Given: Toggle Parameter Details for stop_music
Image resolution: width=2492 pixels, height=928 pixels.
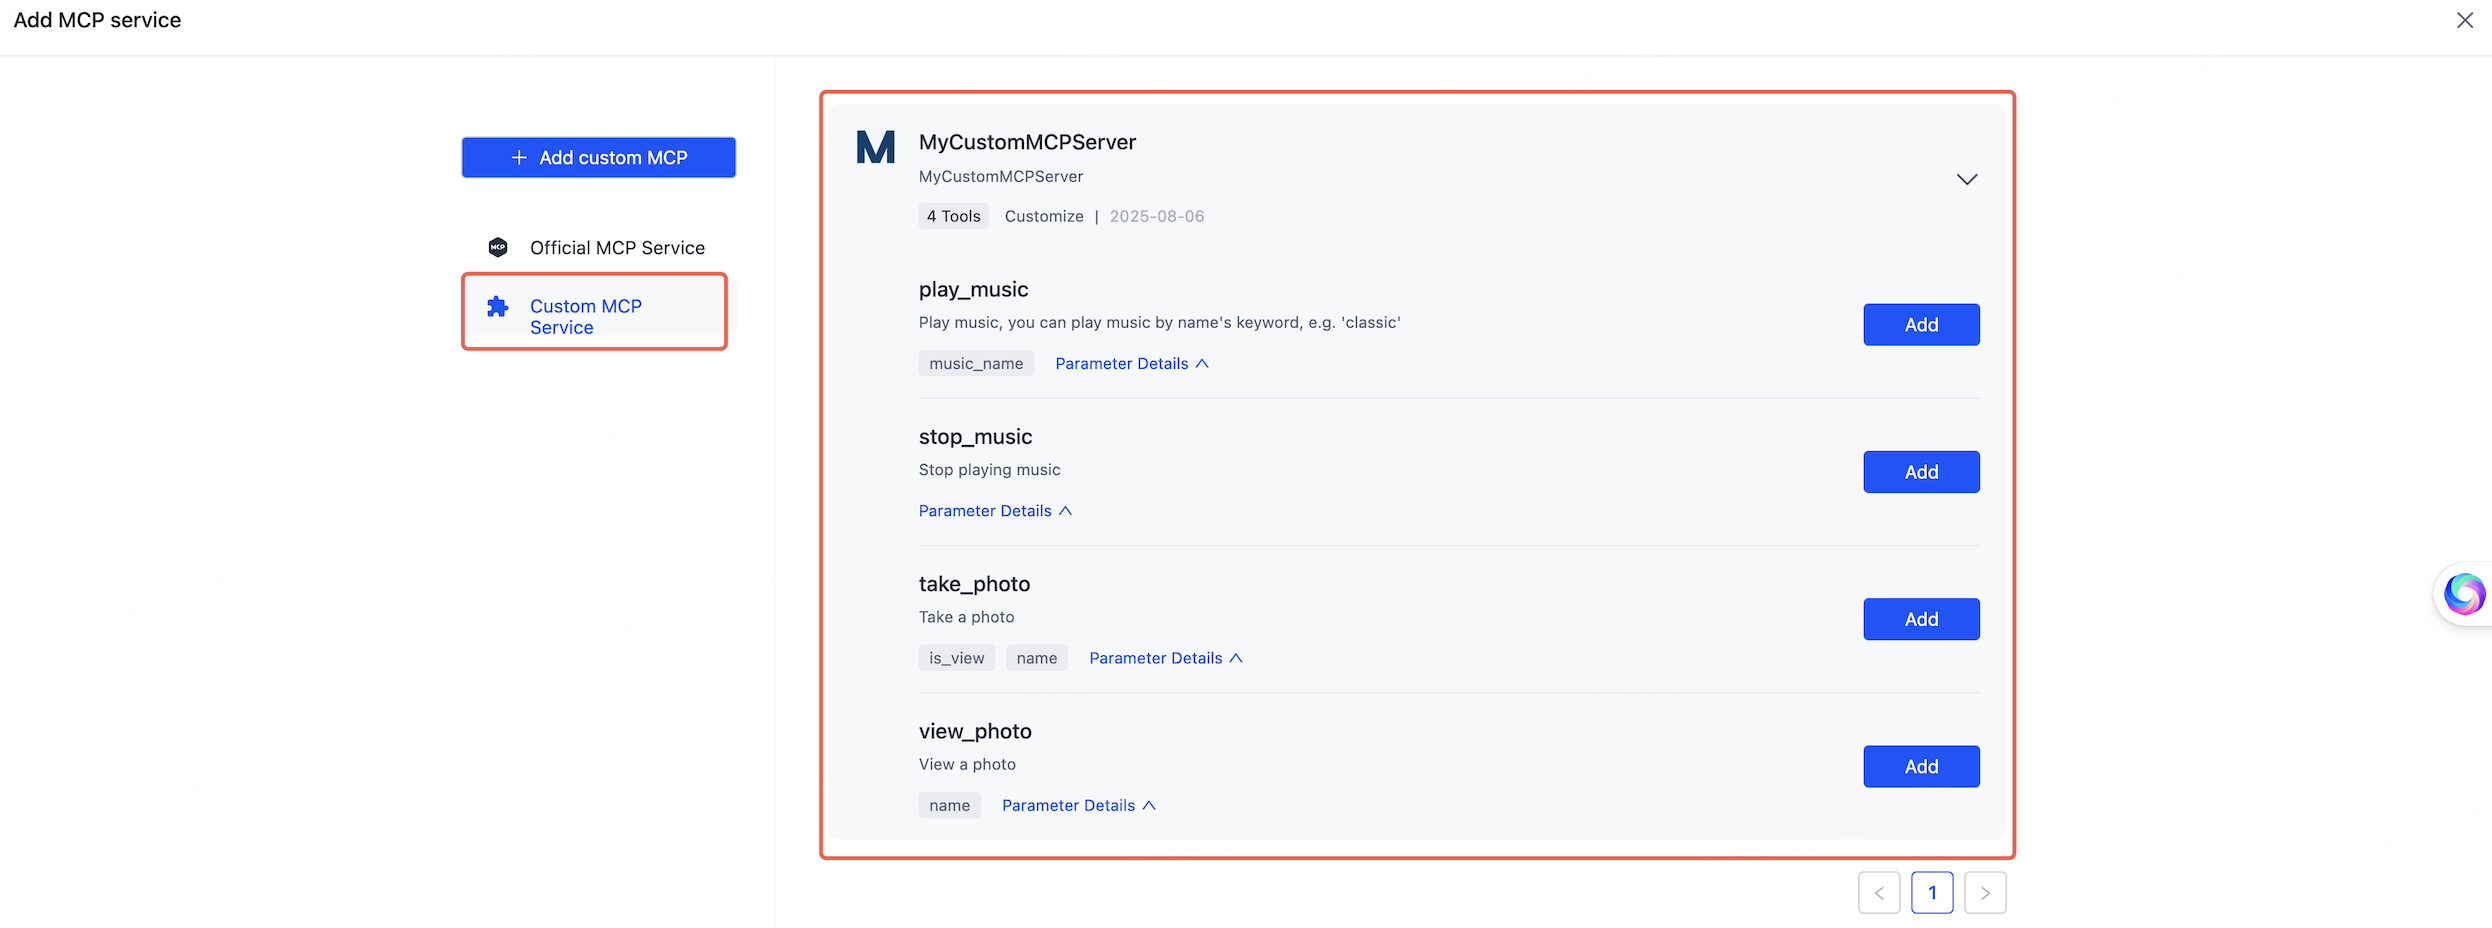Looking at the screenshot, I should click(x=995, y=510).
